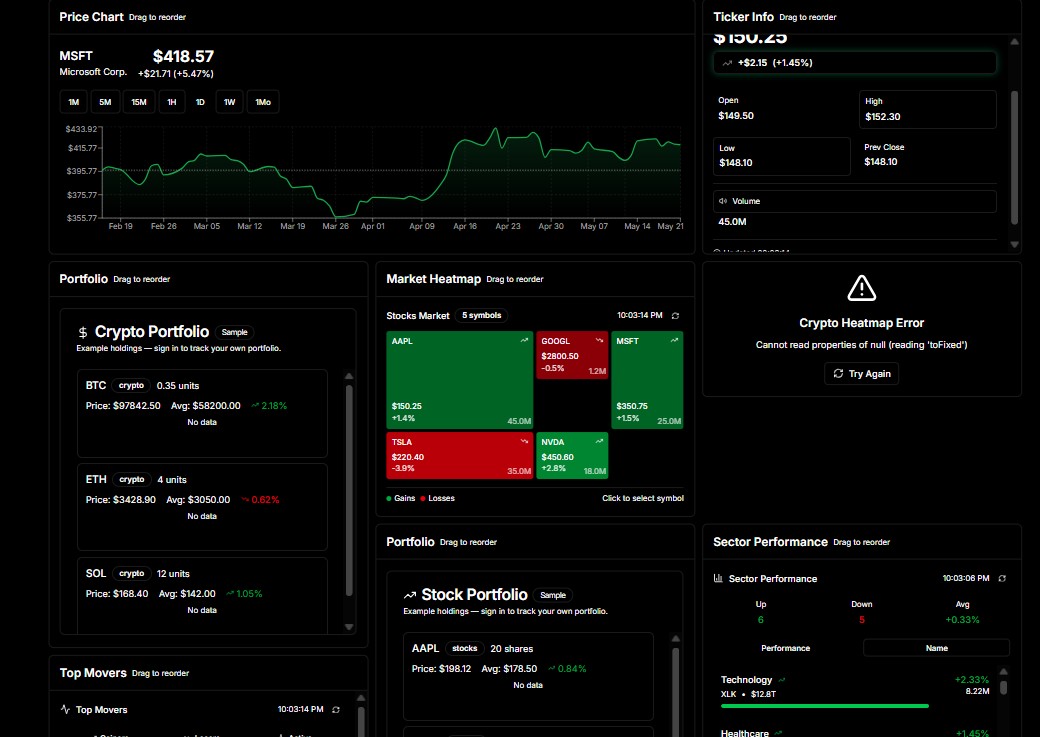Screen dimensions: 1040x737
Task: Click ETH 0.62% down-trend icon
Action: (245, 500)
